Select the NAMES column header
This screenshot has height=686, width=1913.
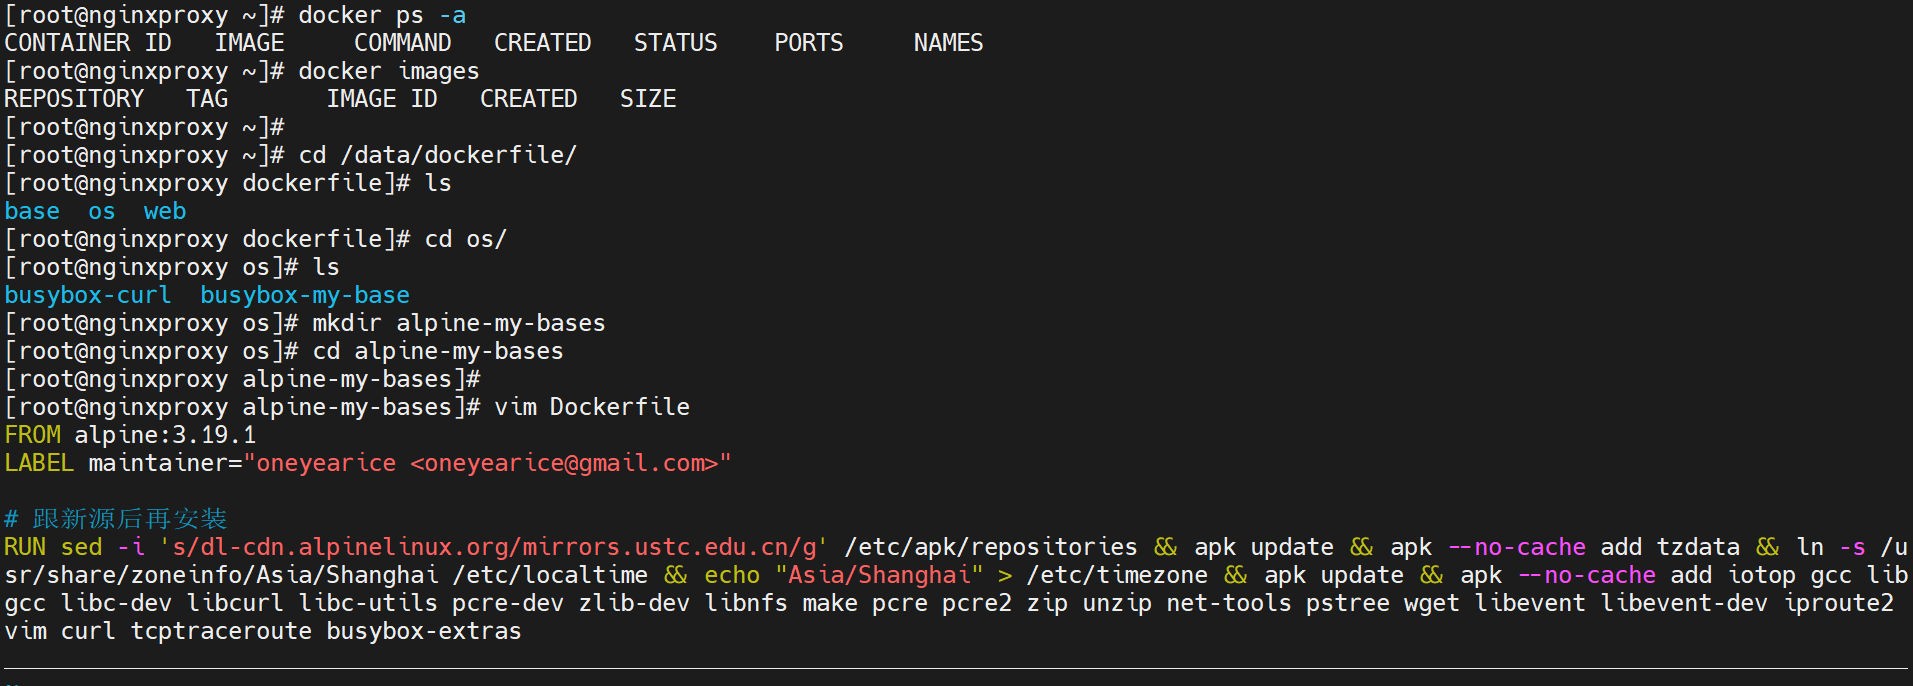pyautogui.click(x=948, y=43)
